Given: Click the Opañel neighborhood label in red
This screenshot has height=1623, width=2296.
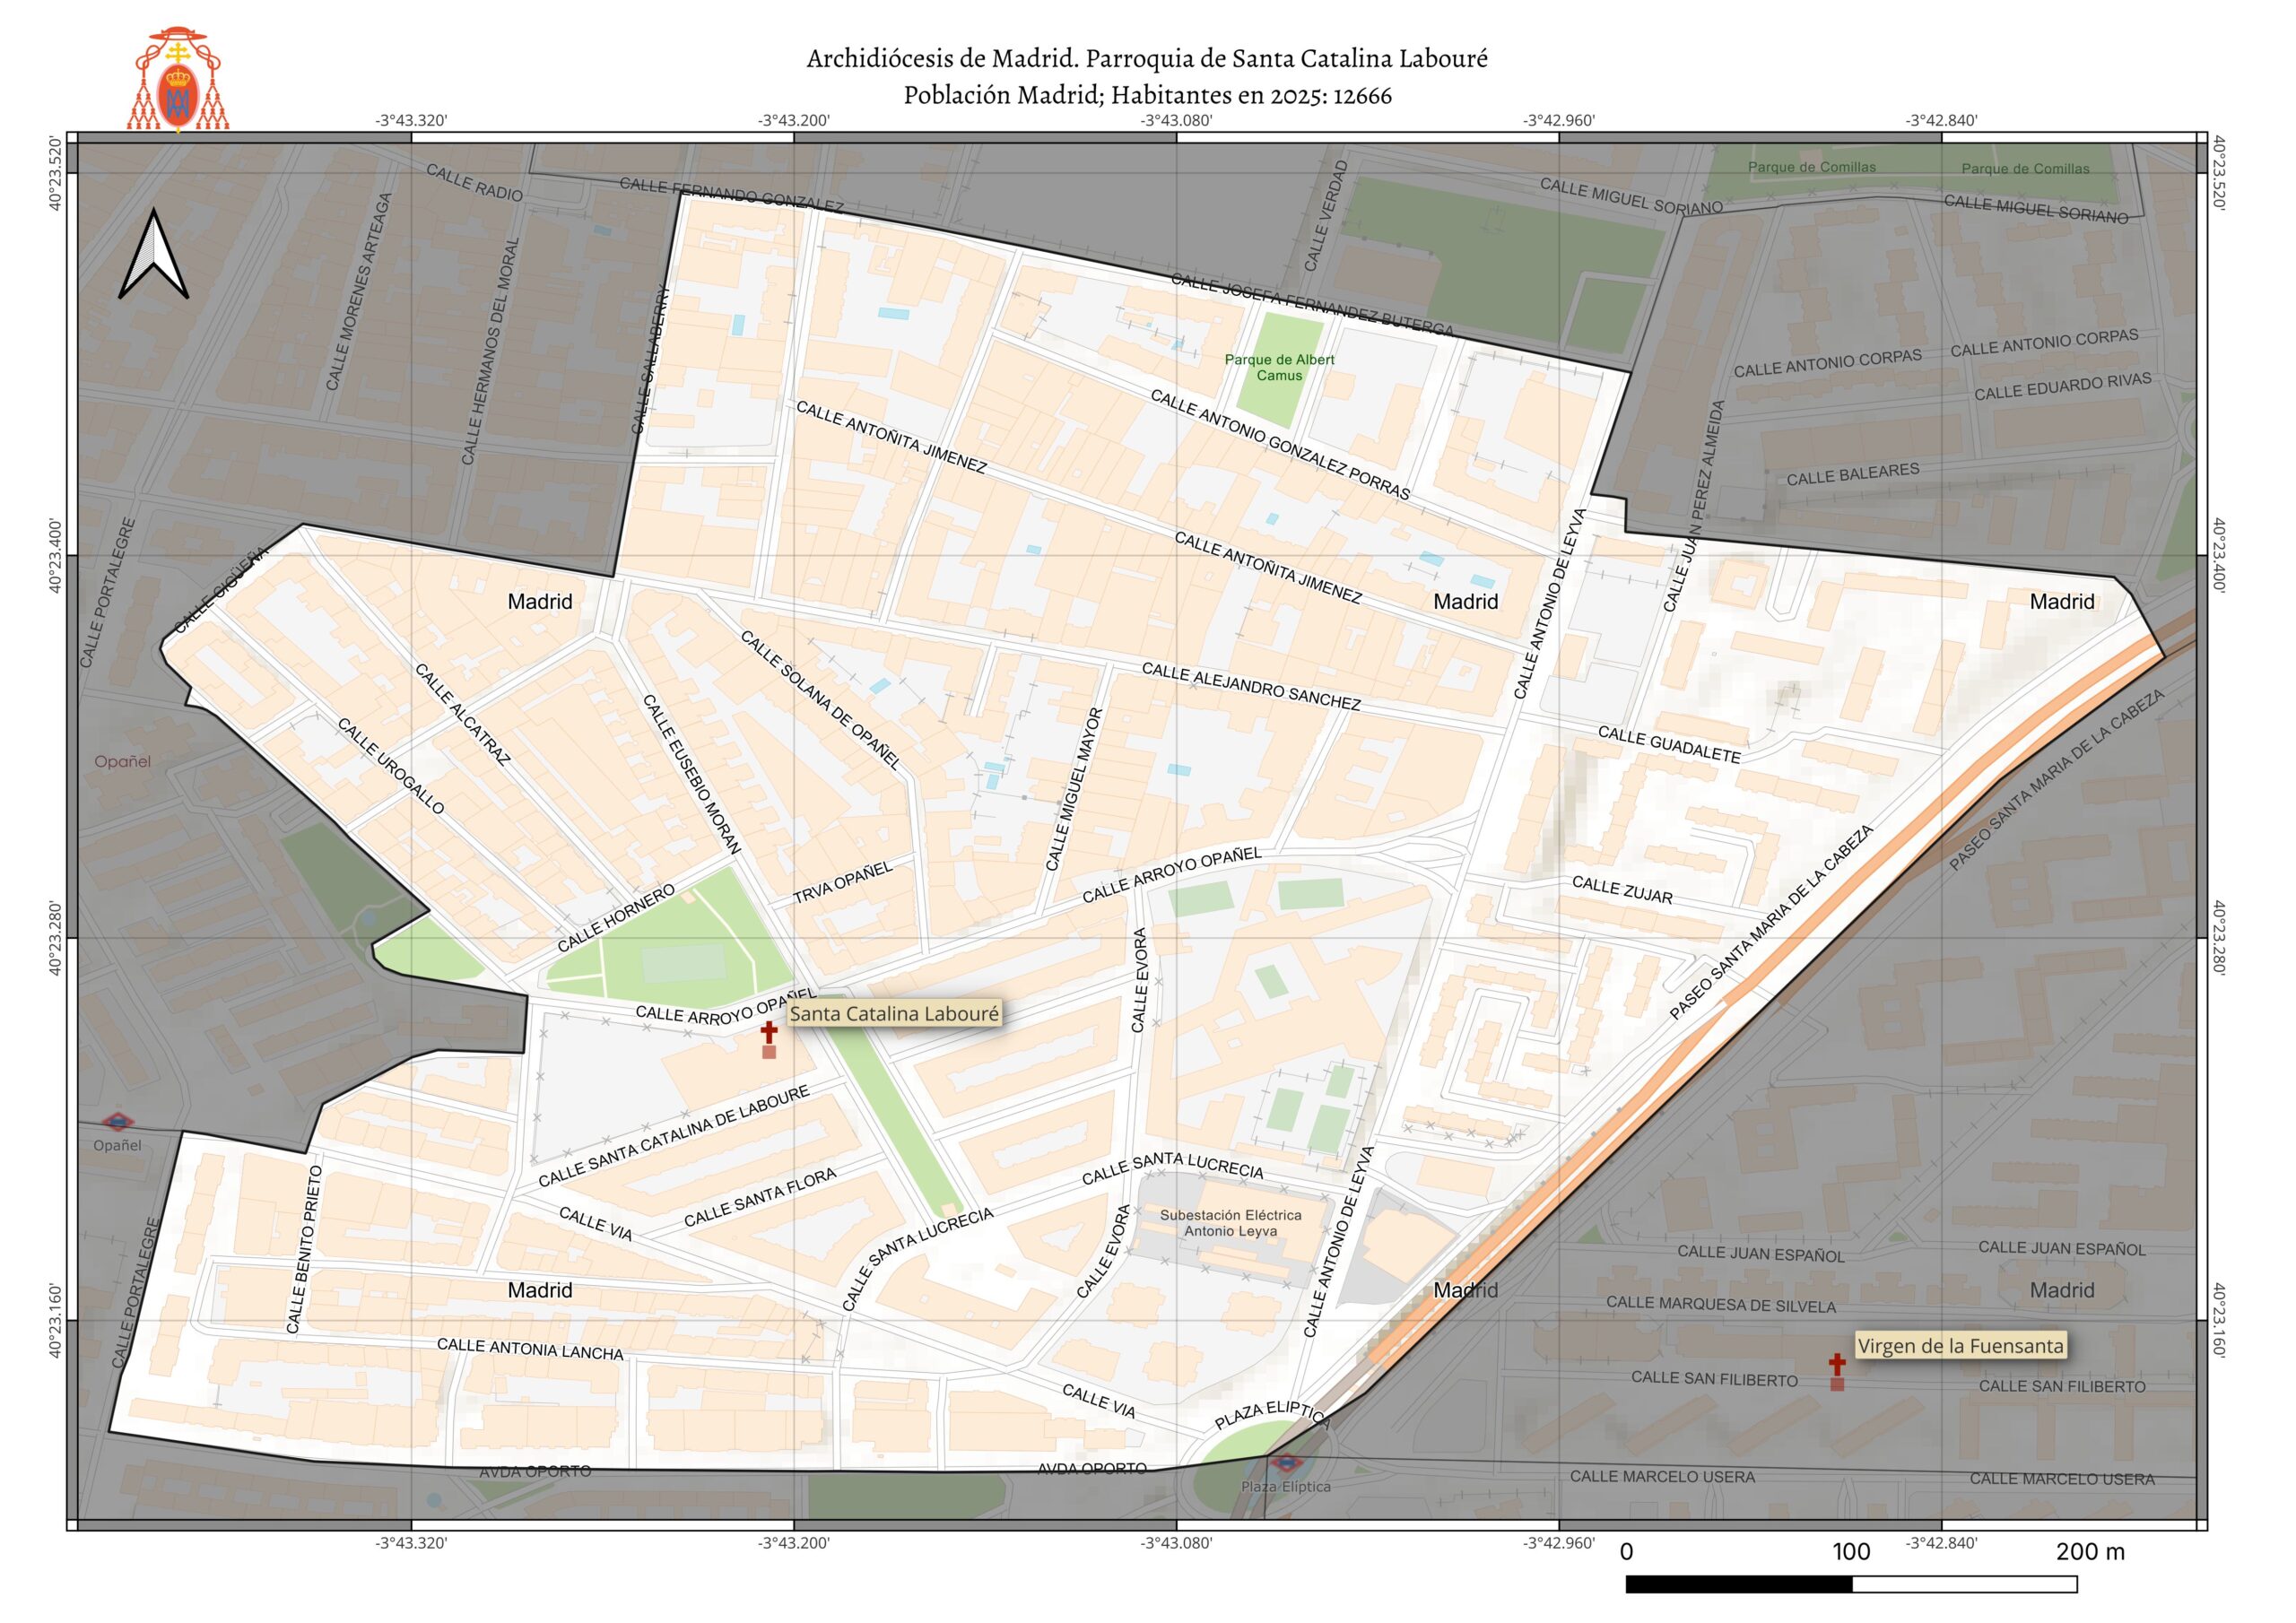Looking at the screenshot, I should click(x=122, y=761).
